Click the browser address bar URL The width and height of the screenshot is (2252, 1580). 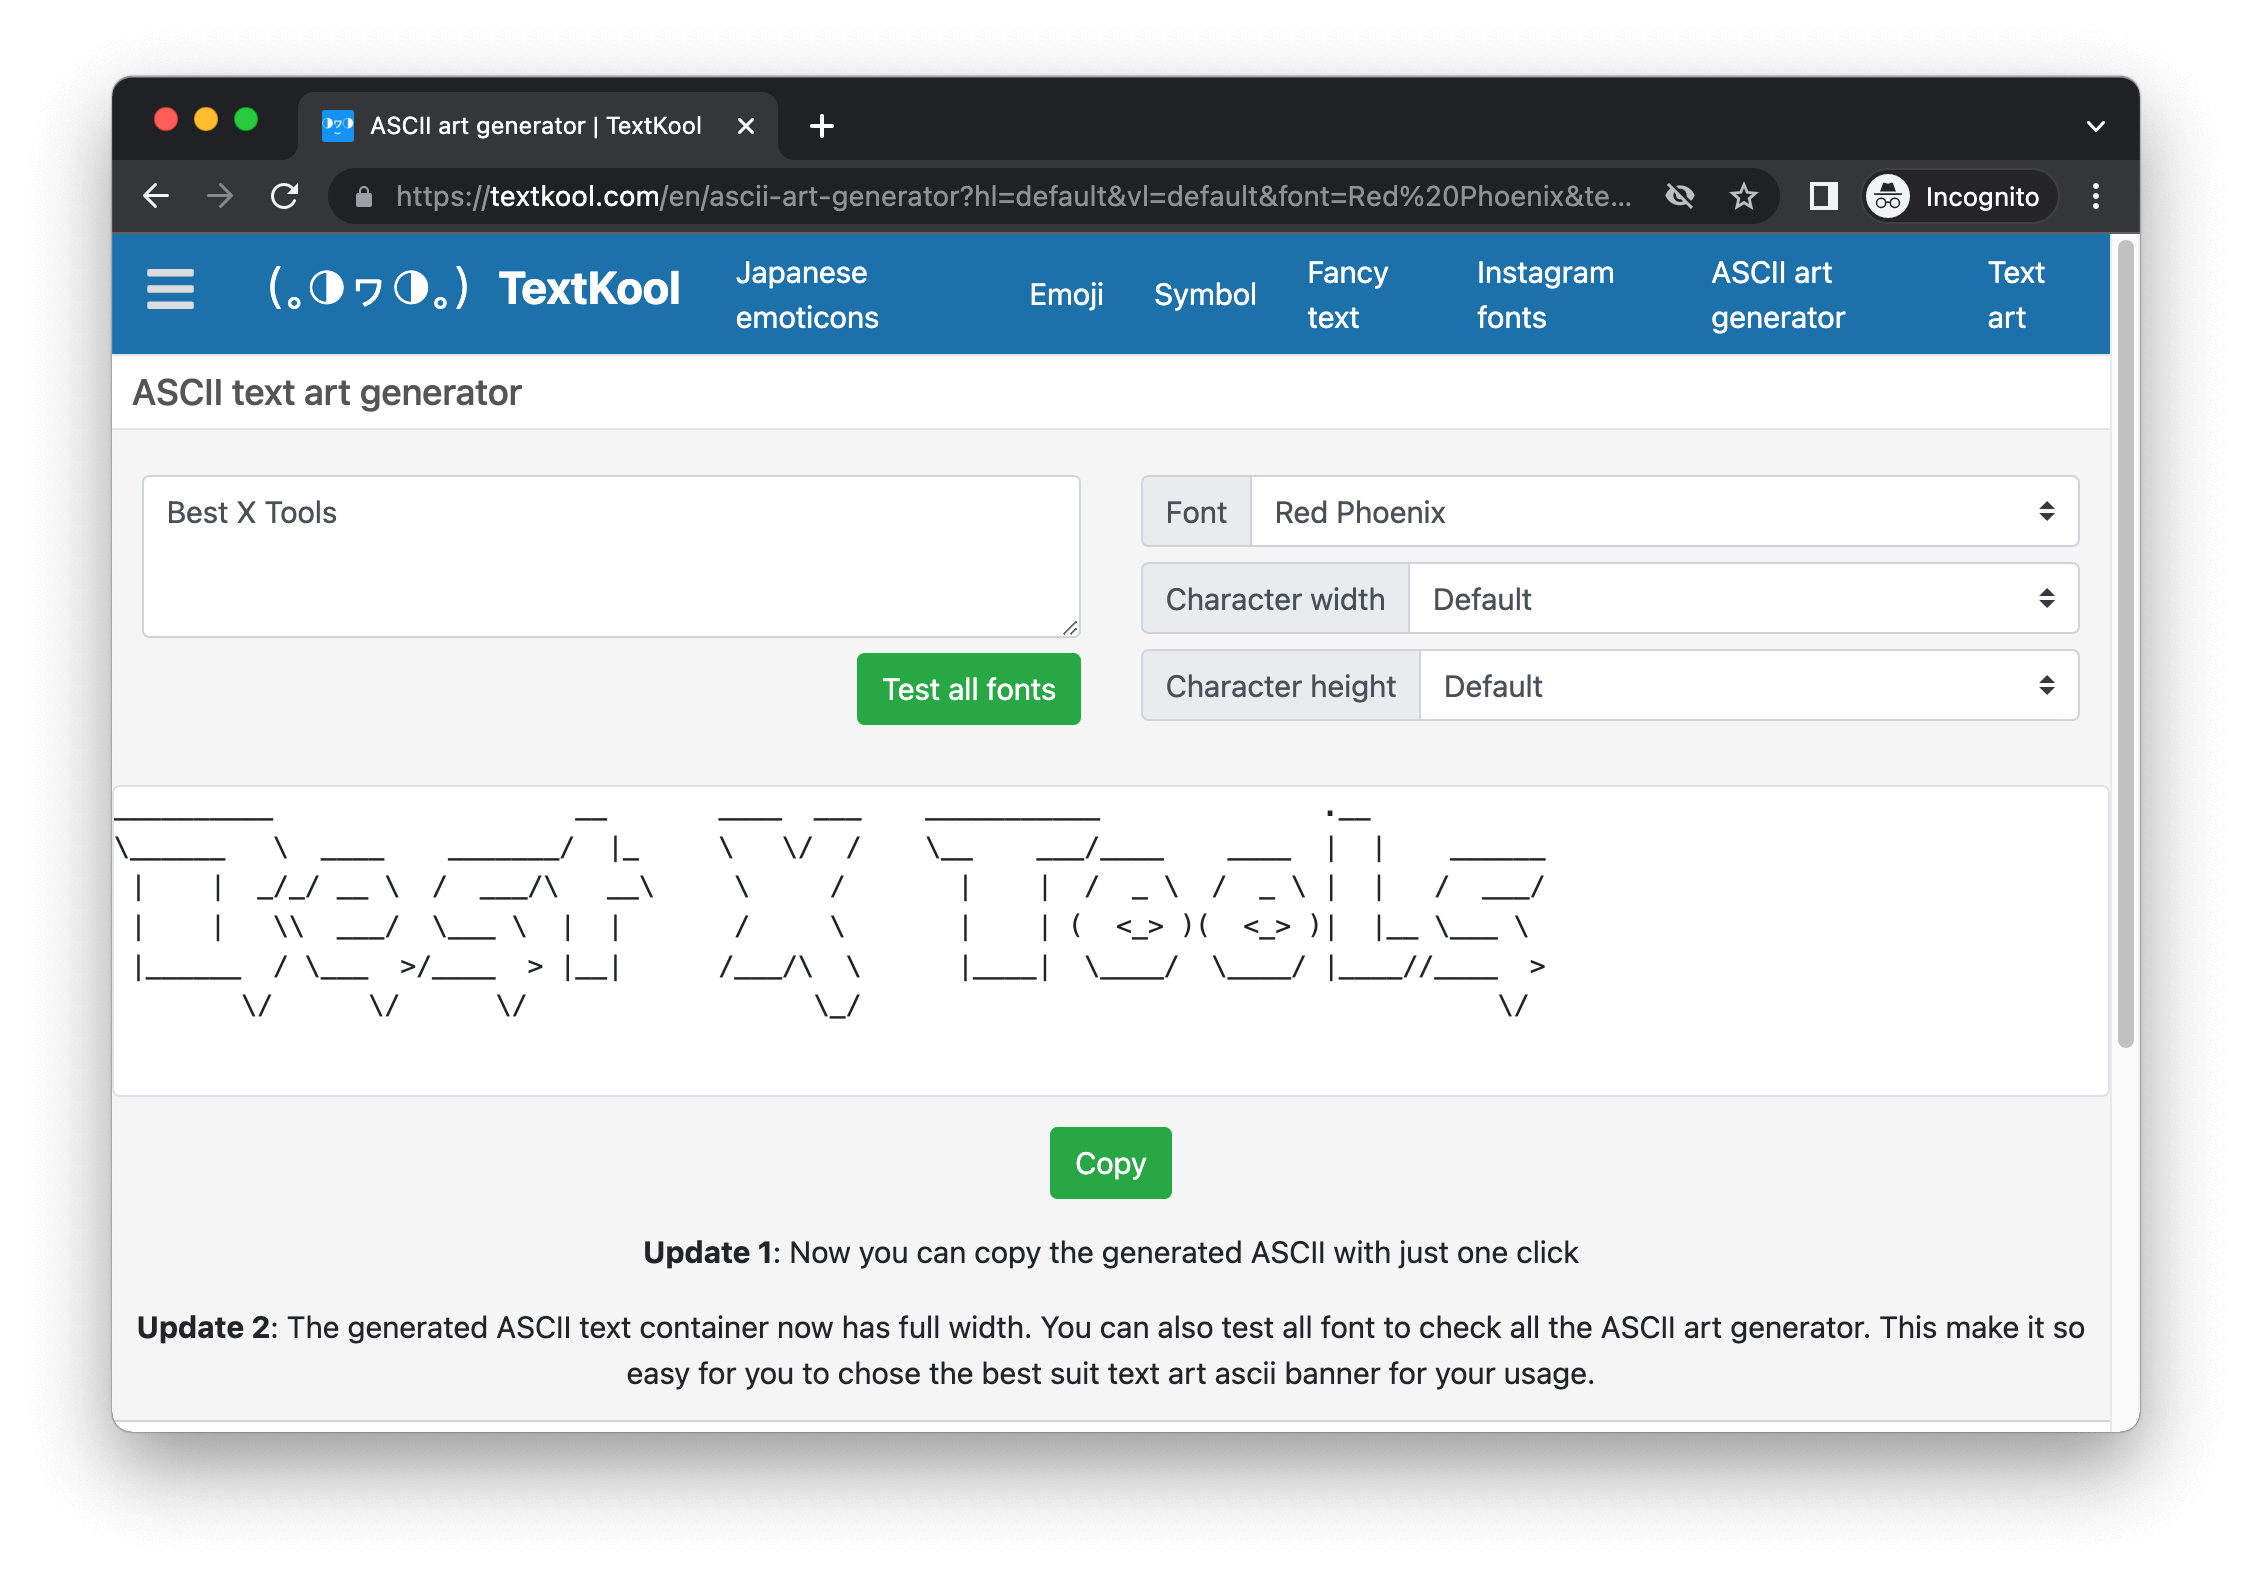coord(1014,196)
